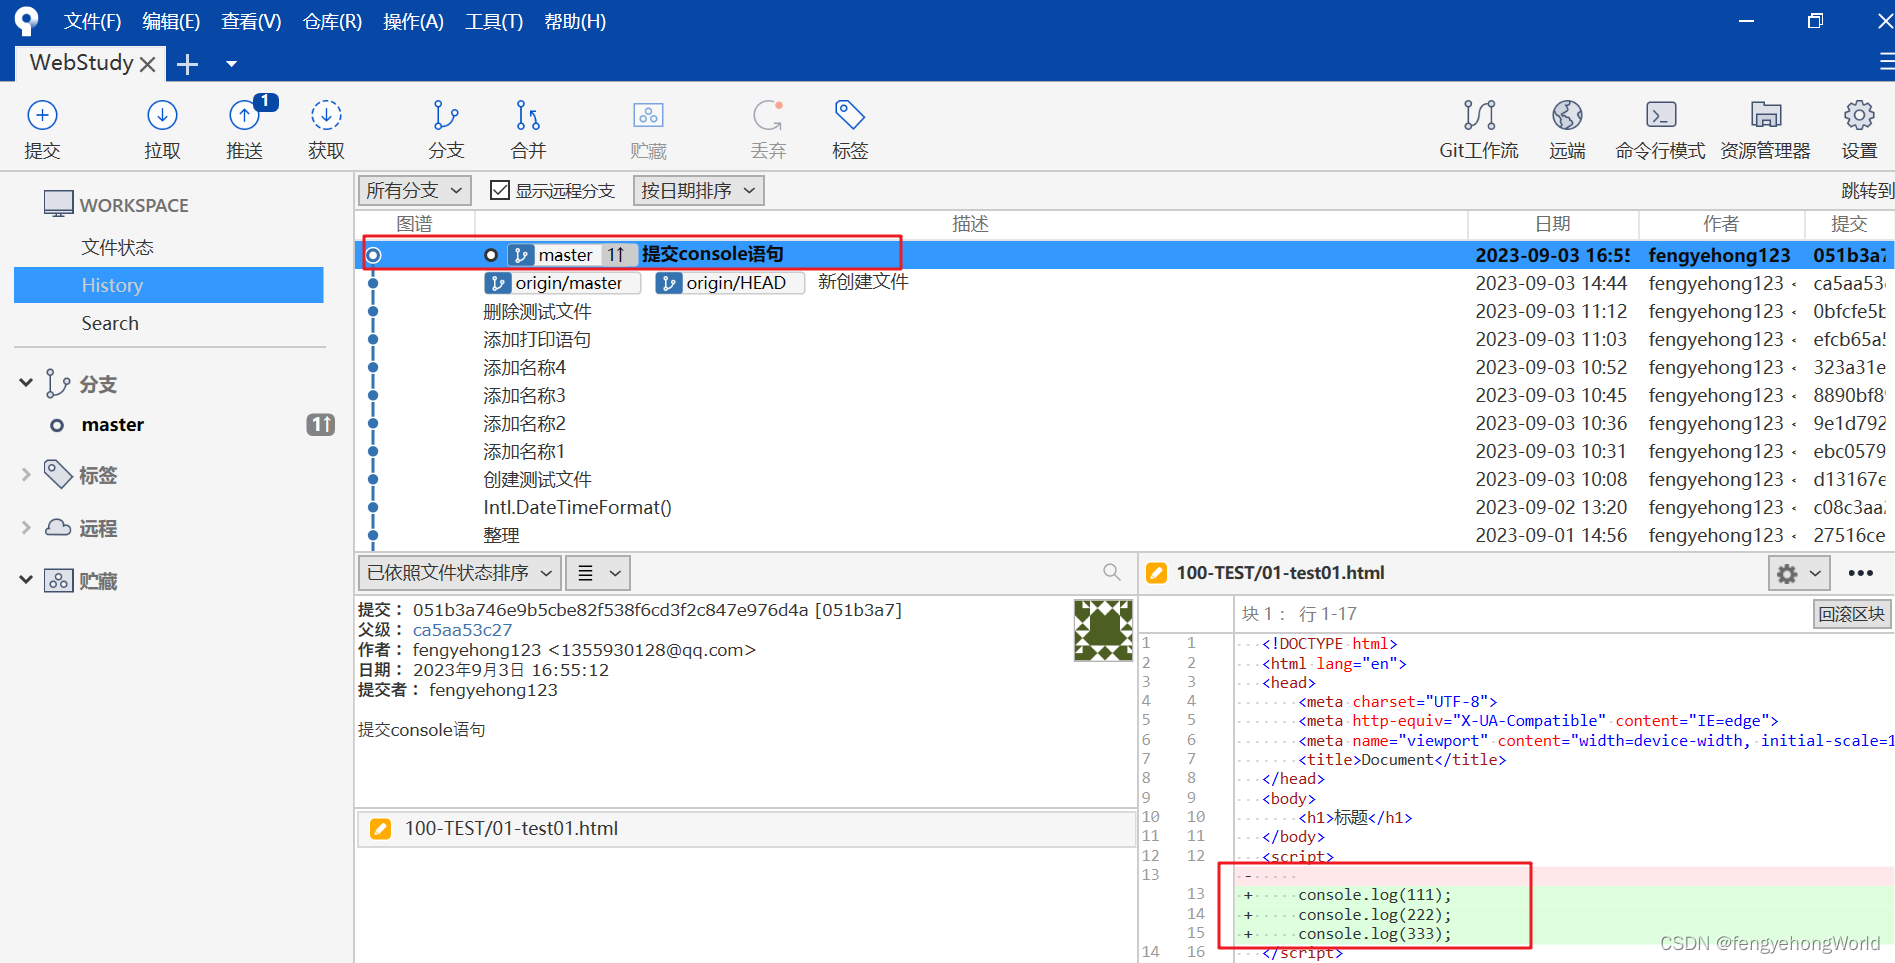1895x963 pixels.
Task: Click the new tab plus button
Action: coord(187,65)
